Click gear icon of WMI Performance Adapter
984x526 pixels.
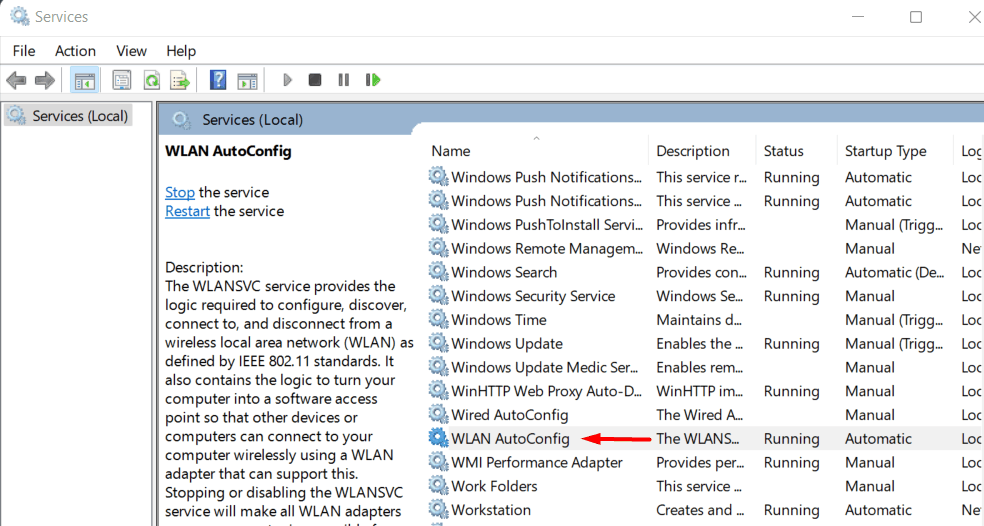tap(439, 463)
